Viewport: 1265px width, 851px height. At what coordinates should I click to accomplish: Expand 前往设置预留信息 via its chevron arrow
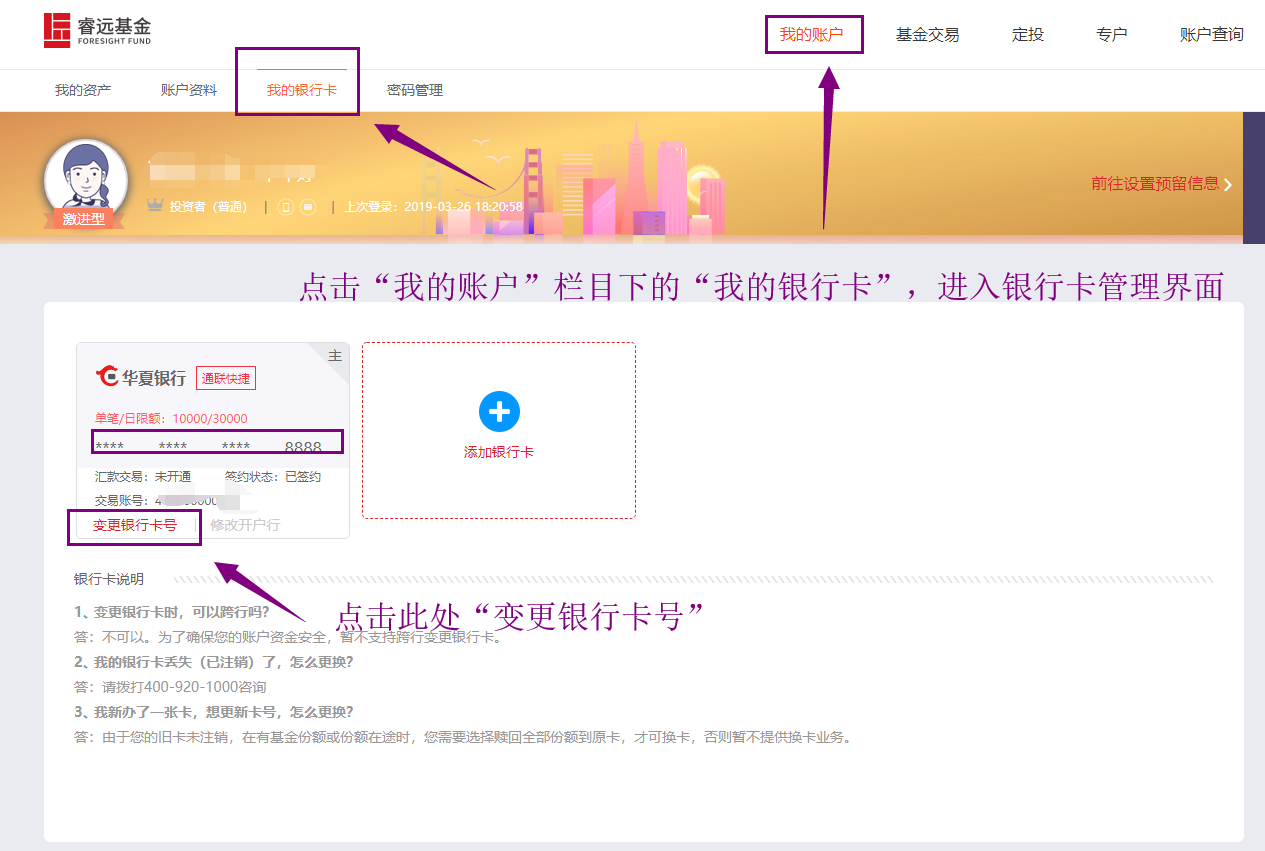[x=1227, y=184]
